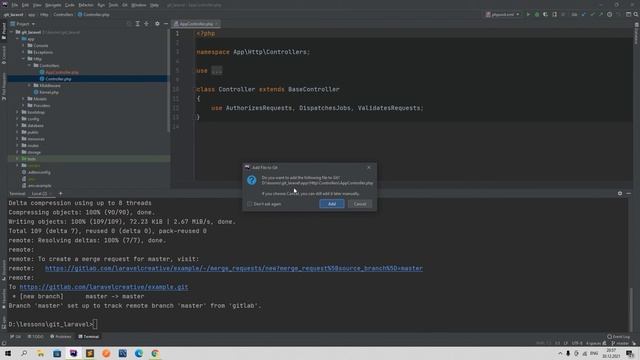The width and height of the screenshot is (640, 360).
Task: Click the expand all icon in Project panel
Action: tap(138, 24)
